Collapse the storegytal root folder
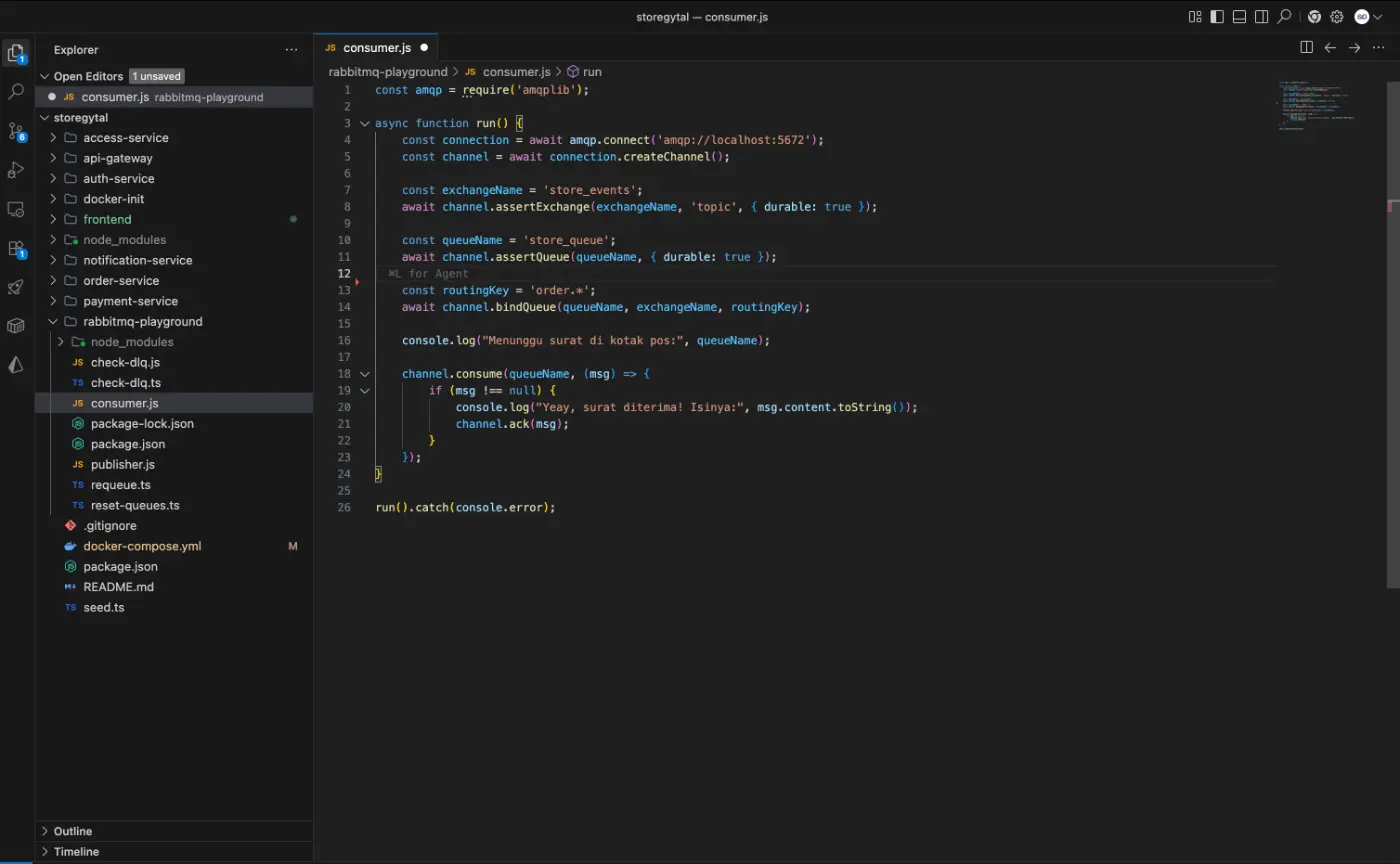The image size is (1400, 864). pyautogui.click(x=44, y=117)
